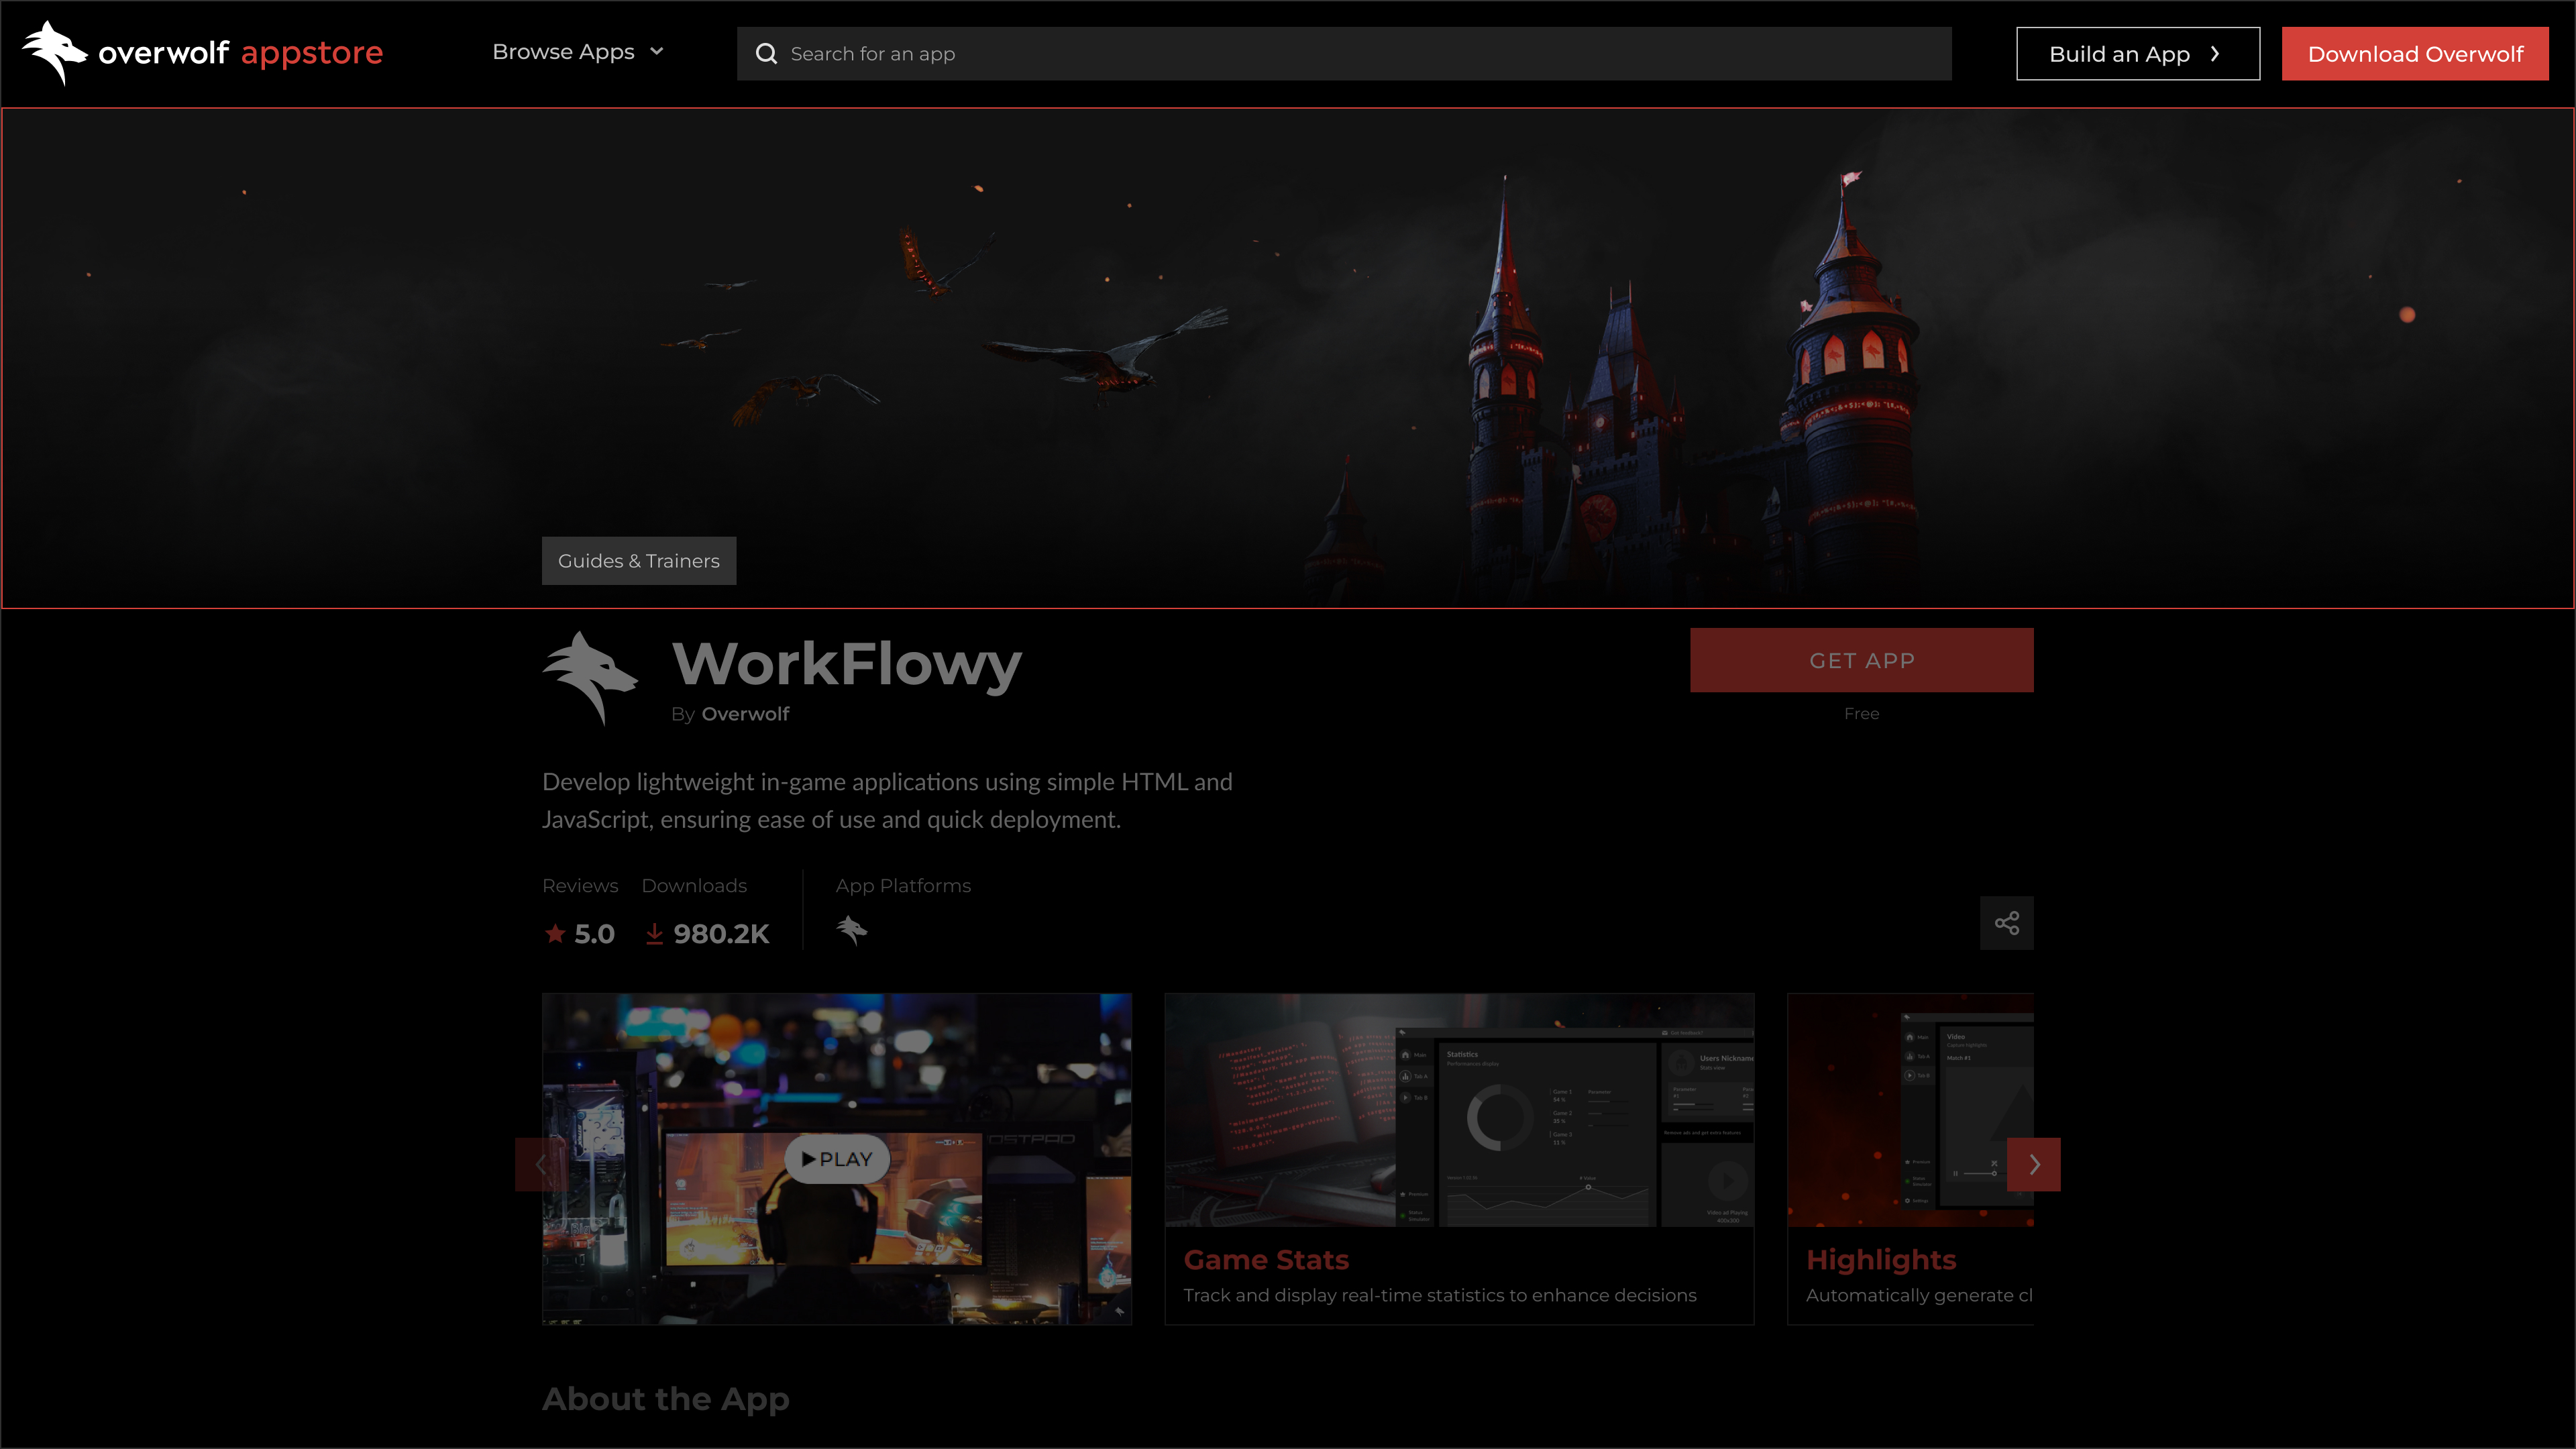The width and height of the screenshot is (2576, 1449).
Task: Click the Browse Apps chevron arrow
Action: 656,52
